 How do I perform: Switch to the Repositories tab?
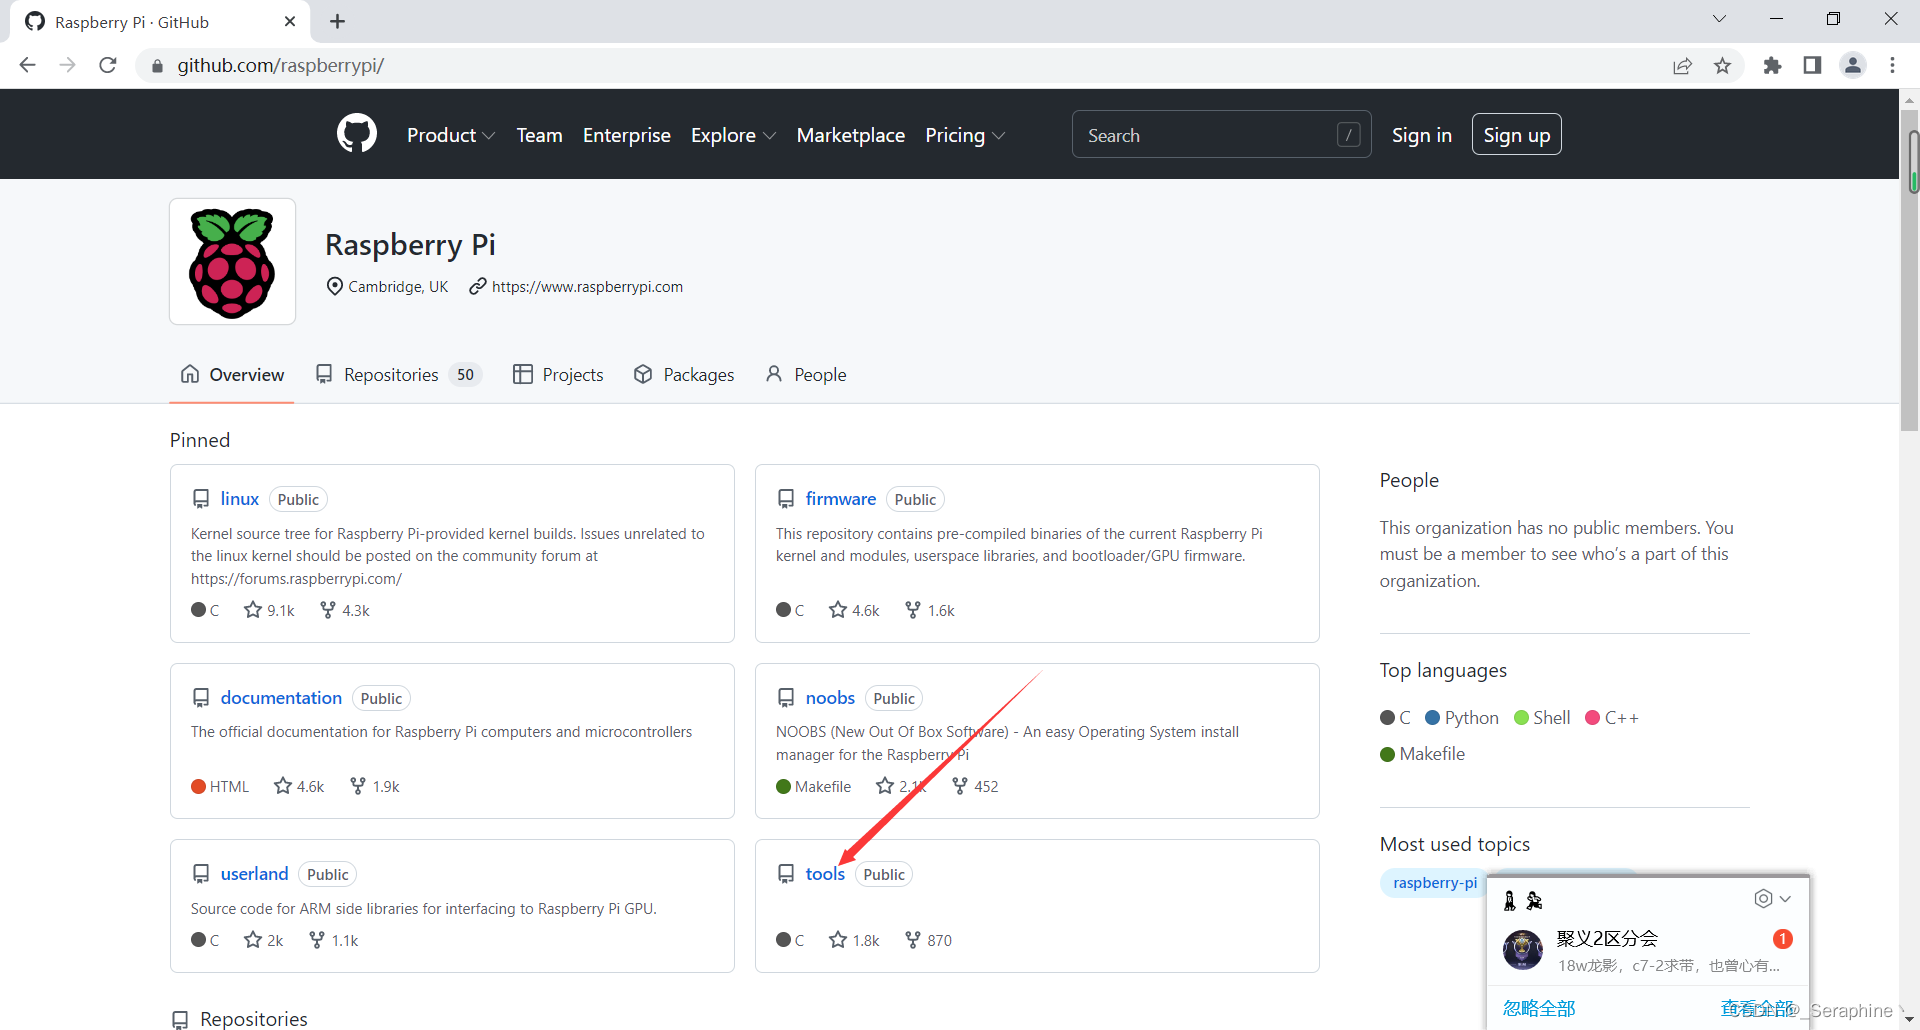coord(398,374)
